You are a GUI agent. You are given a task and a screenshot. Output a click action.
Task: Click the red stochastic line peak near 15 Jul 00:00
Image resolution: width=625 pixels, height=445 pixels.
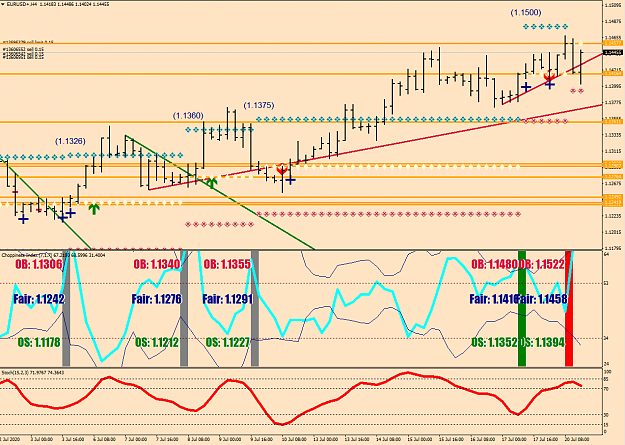pyautogui.click(x=407, y=373)
